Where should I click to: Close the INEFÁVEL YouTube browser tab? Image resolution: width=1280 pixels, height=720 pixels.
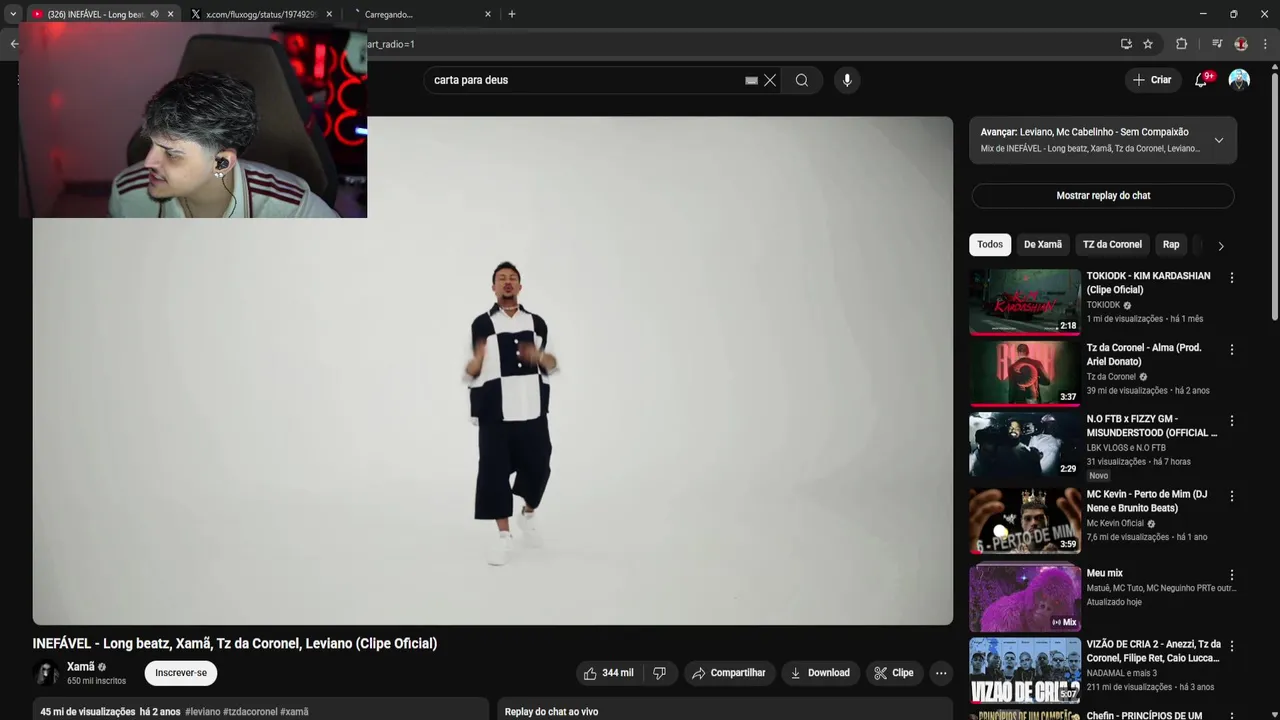point(171,14)
